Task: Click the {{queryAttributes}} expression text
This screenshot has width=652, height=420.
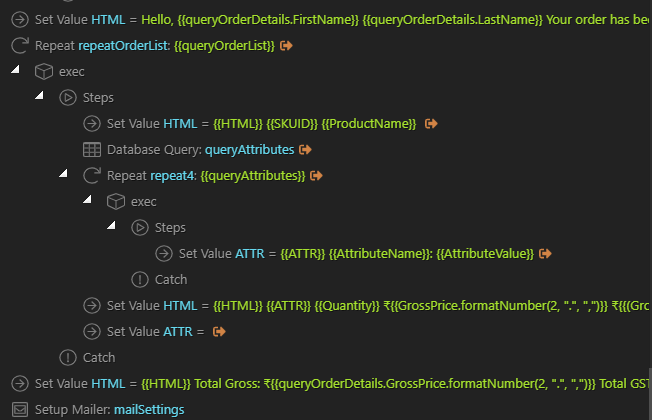Action: [253, 175]
